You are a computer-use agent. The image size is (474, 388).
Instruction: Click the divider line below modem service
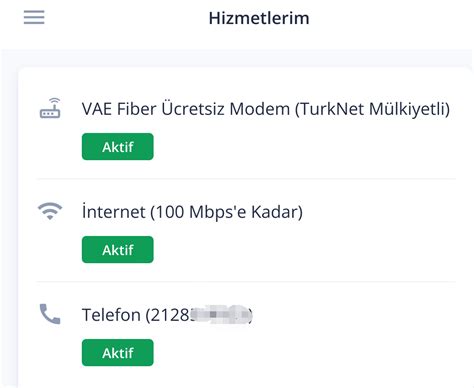tap(246, 179)
